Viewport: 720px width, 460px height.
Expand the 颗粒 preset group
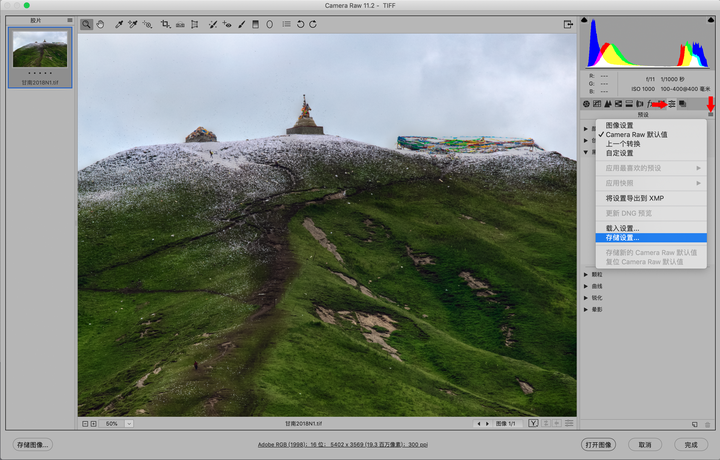[586, 275]
